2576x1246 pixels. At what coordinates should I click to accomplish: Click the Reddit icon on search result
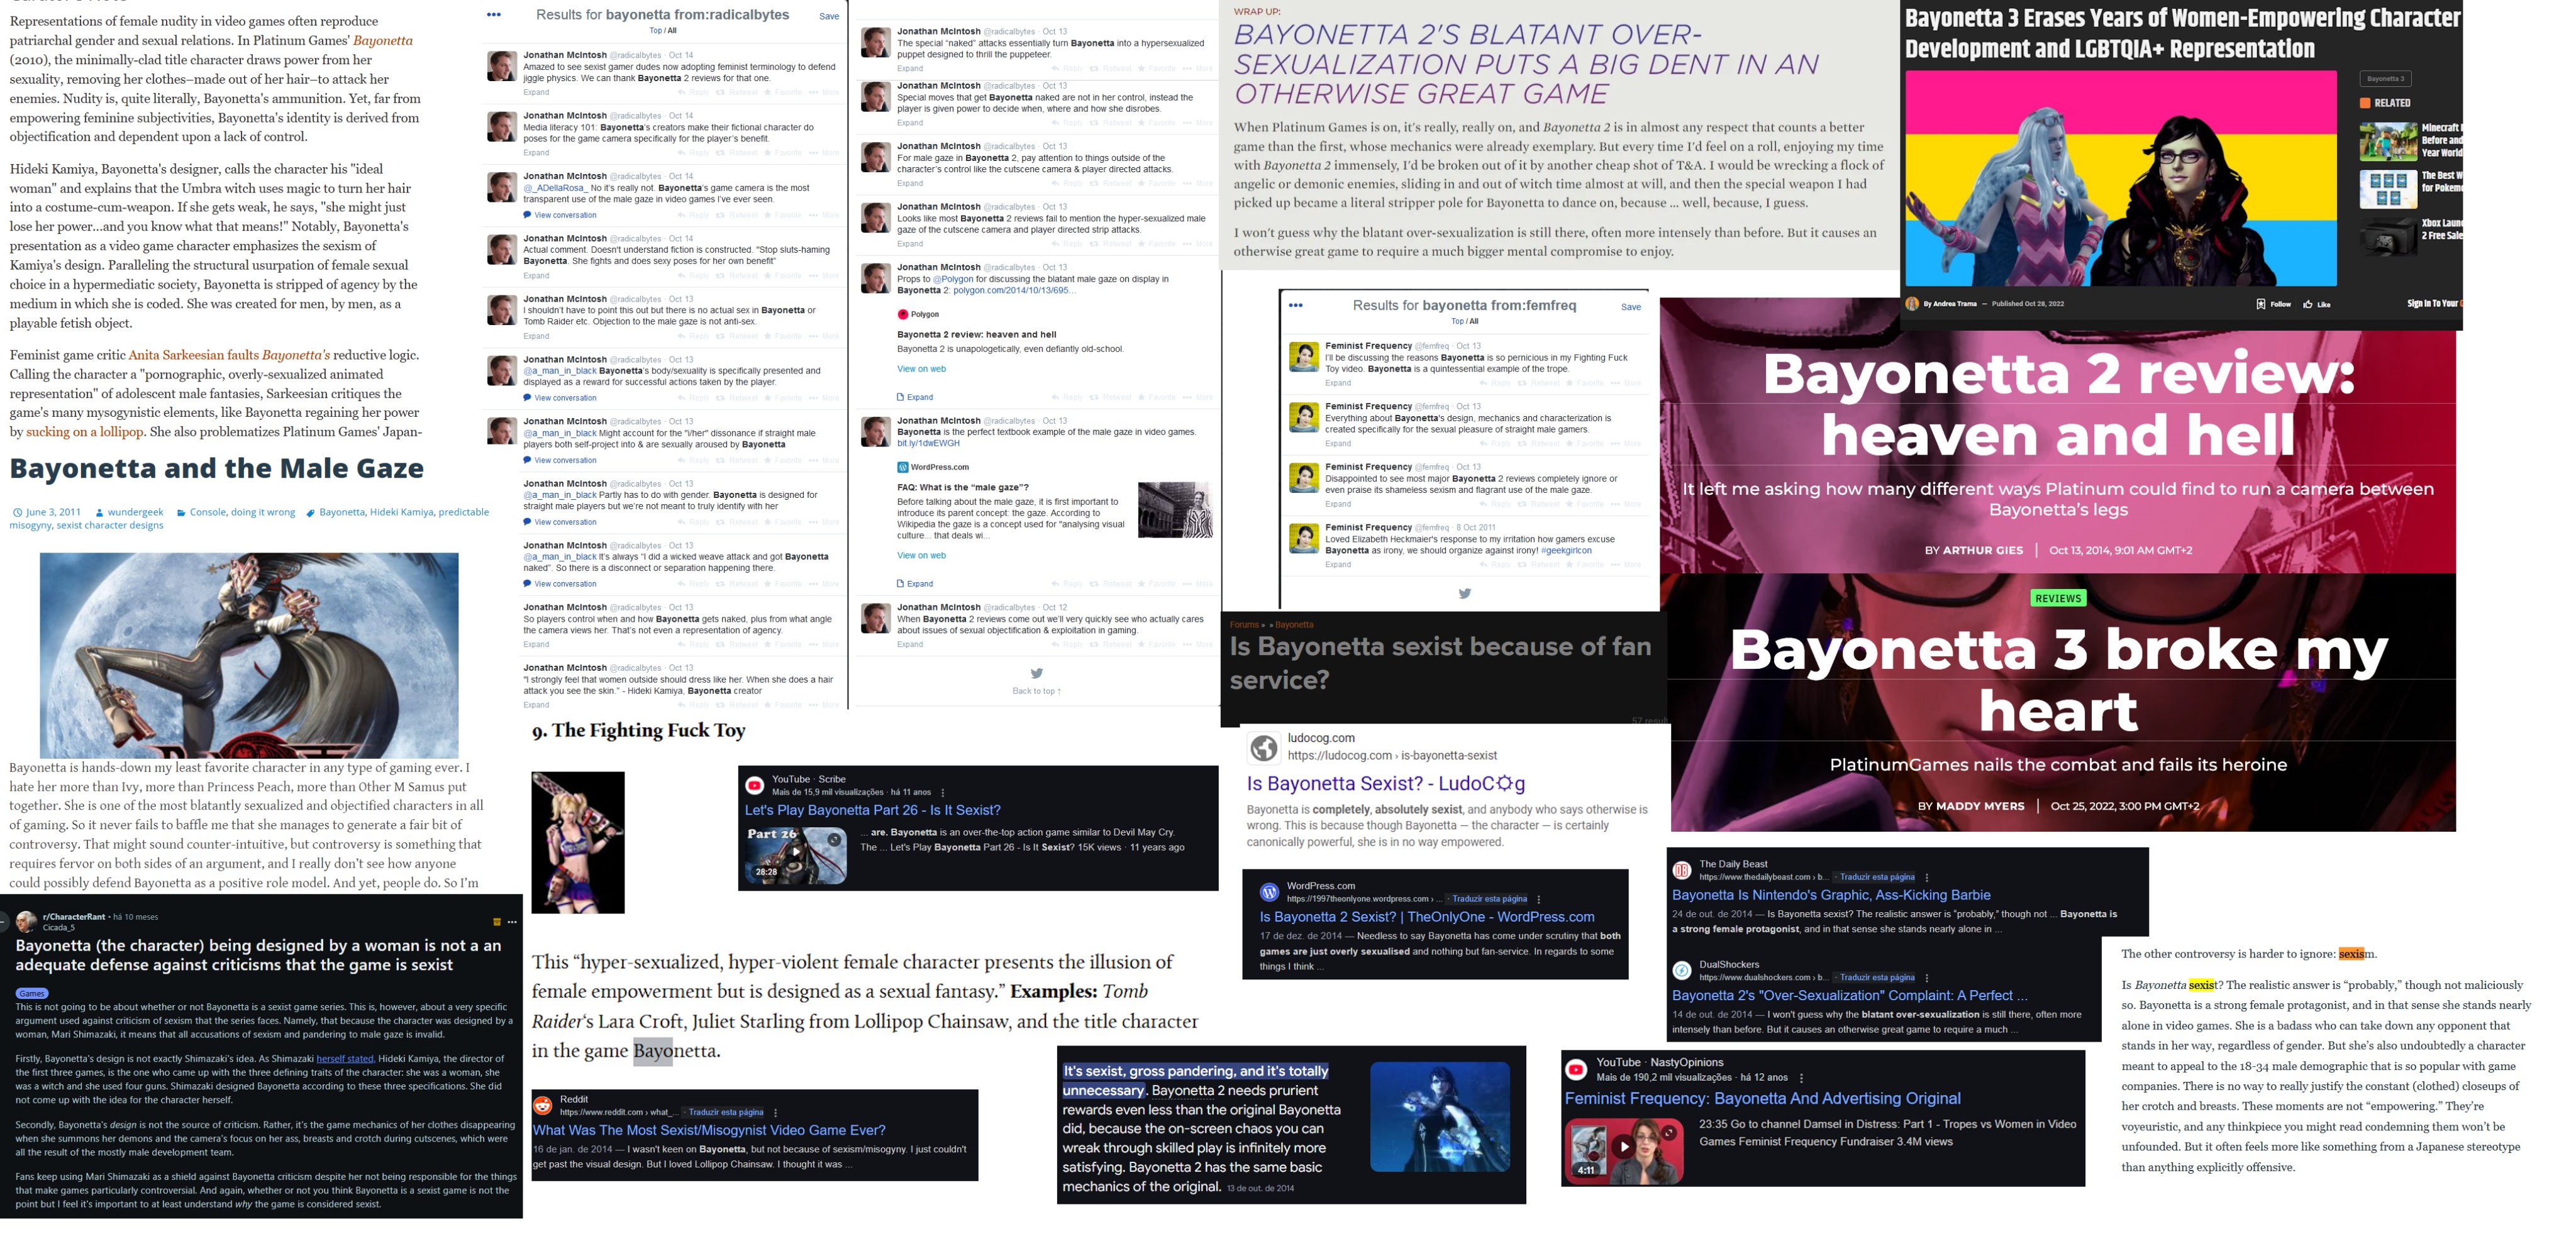(x=543, y=1105)
